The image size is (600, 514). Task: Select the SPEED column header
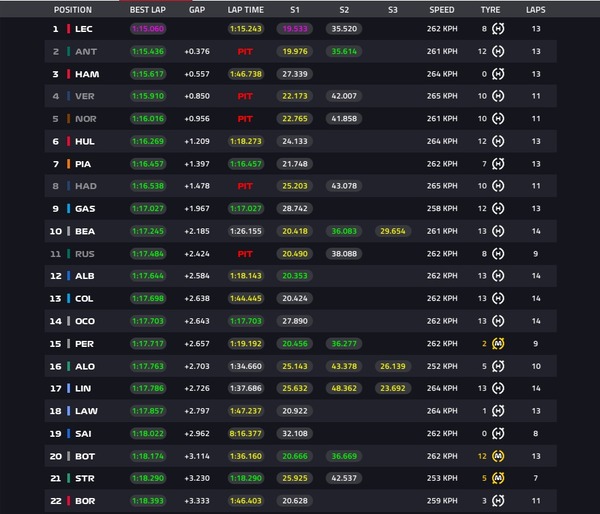coord(442,10)
